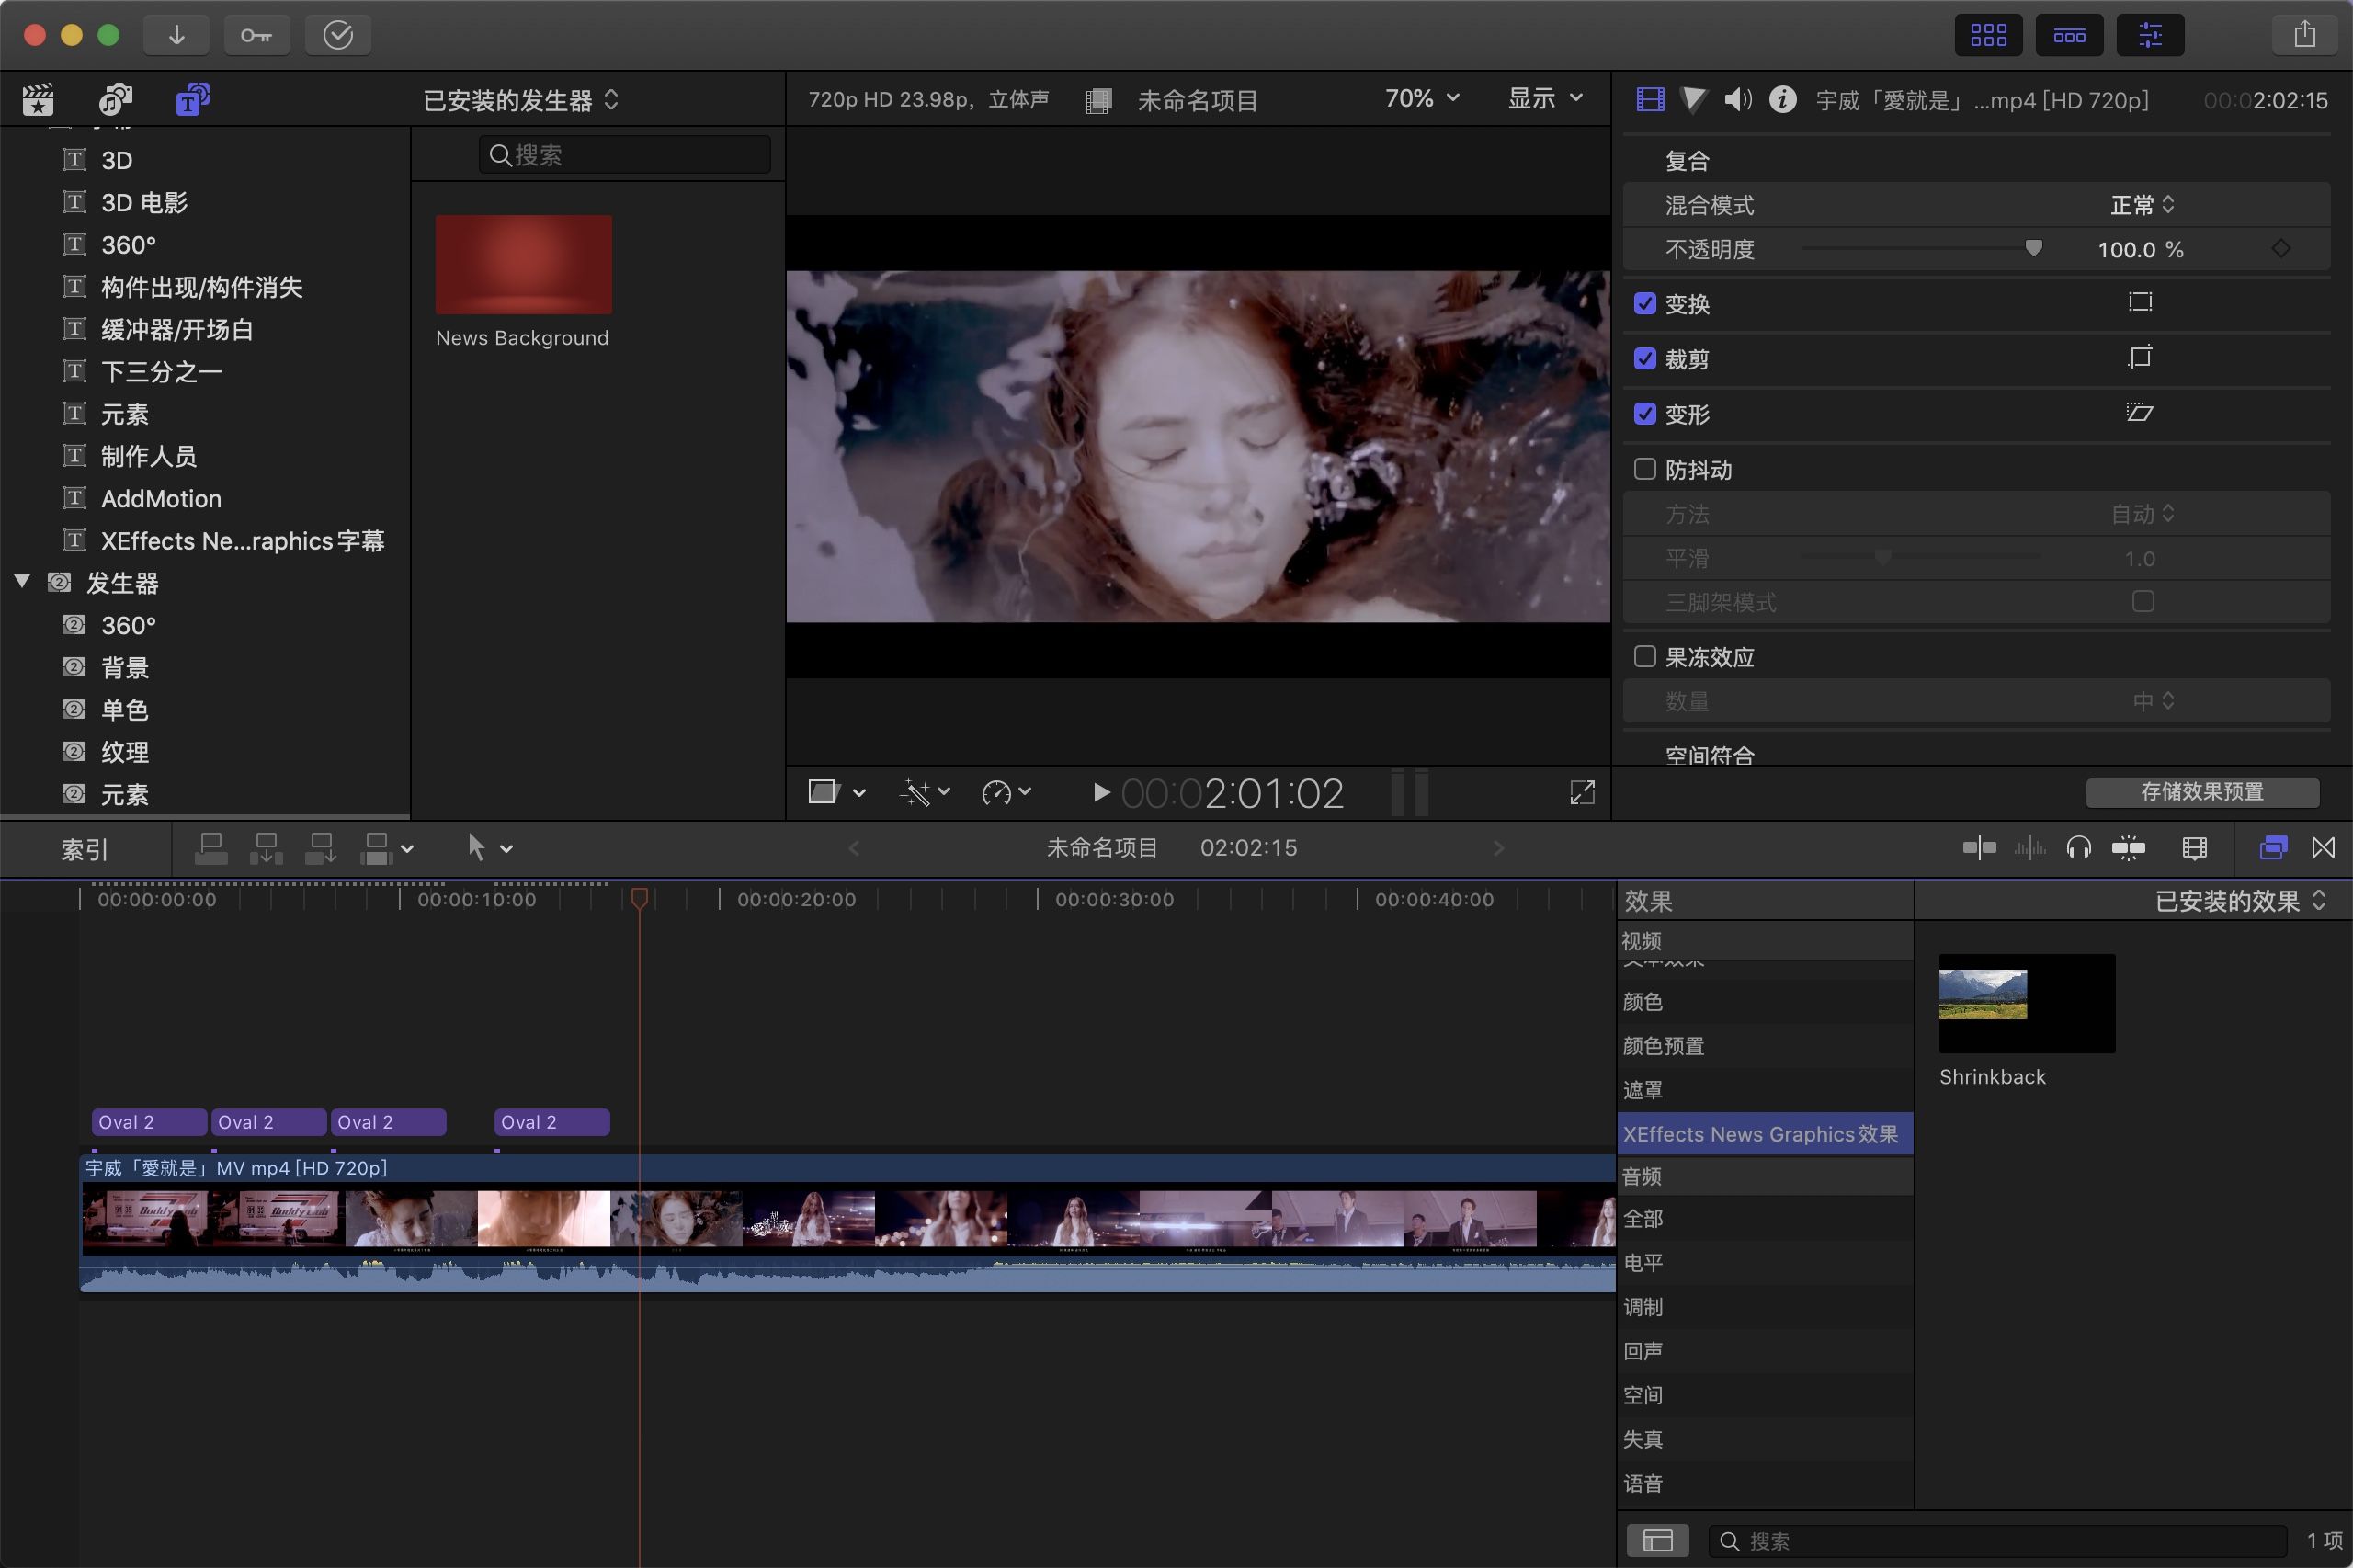
Task: Open the audio inspector speaker tab
Action: pos(1738,99)
